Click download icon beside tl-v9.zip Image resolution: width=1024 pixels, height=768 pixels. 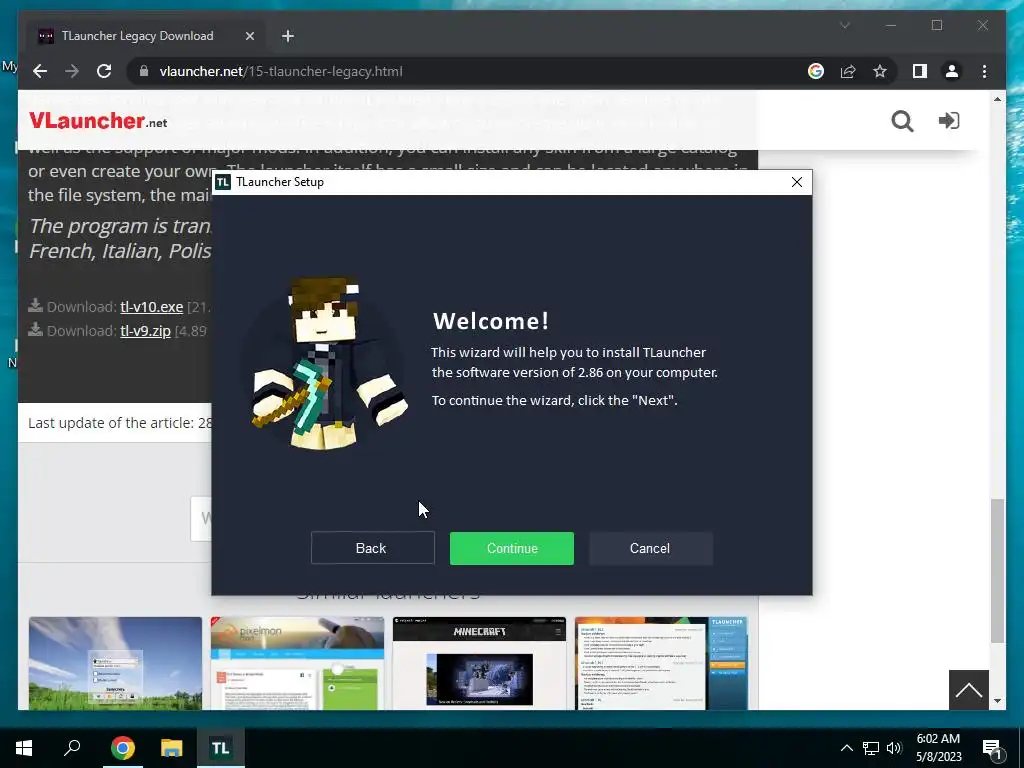click(x=35, y=330)
